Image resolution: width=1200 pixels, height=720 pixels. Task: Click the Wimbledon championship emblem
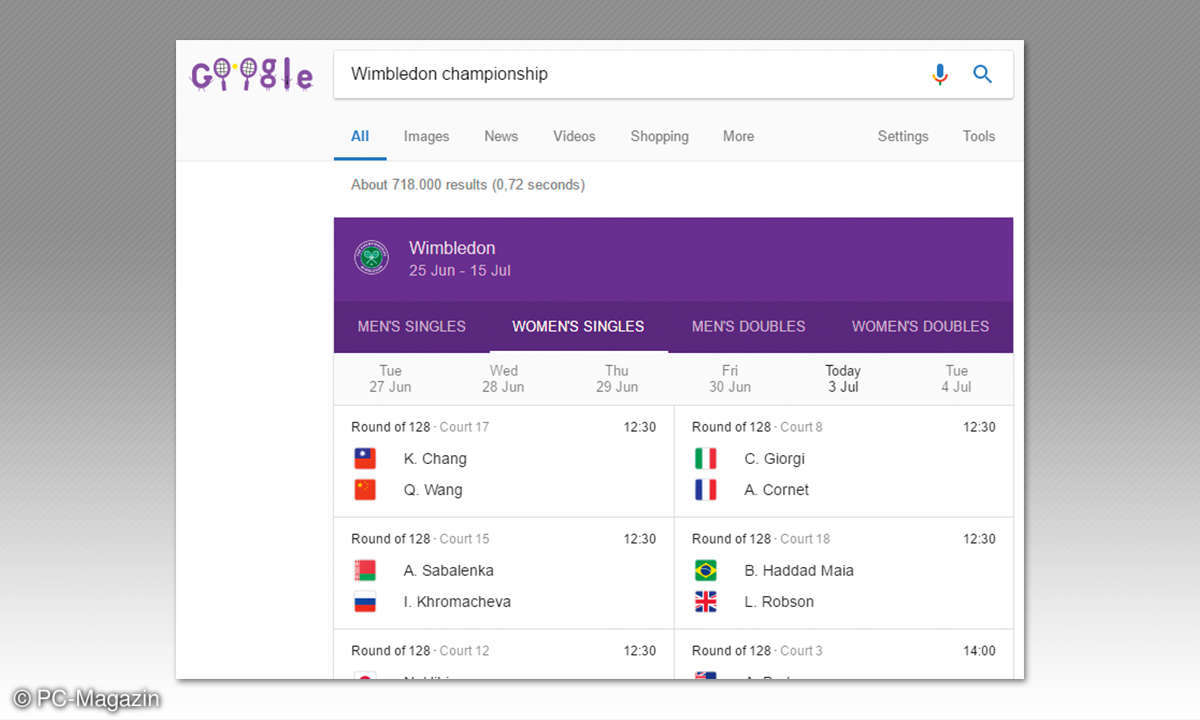372,258
